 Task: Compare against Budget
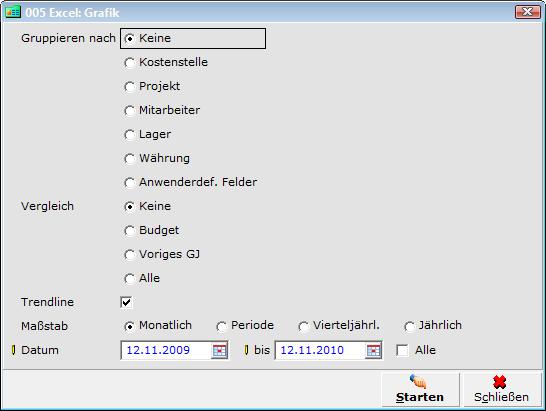(x=152, y=230)
